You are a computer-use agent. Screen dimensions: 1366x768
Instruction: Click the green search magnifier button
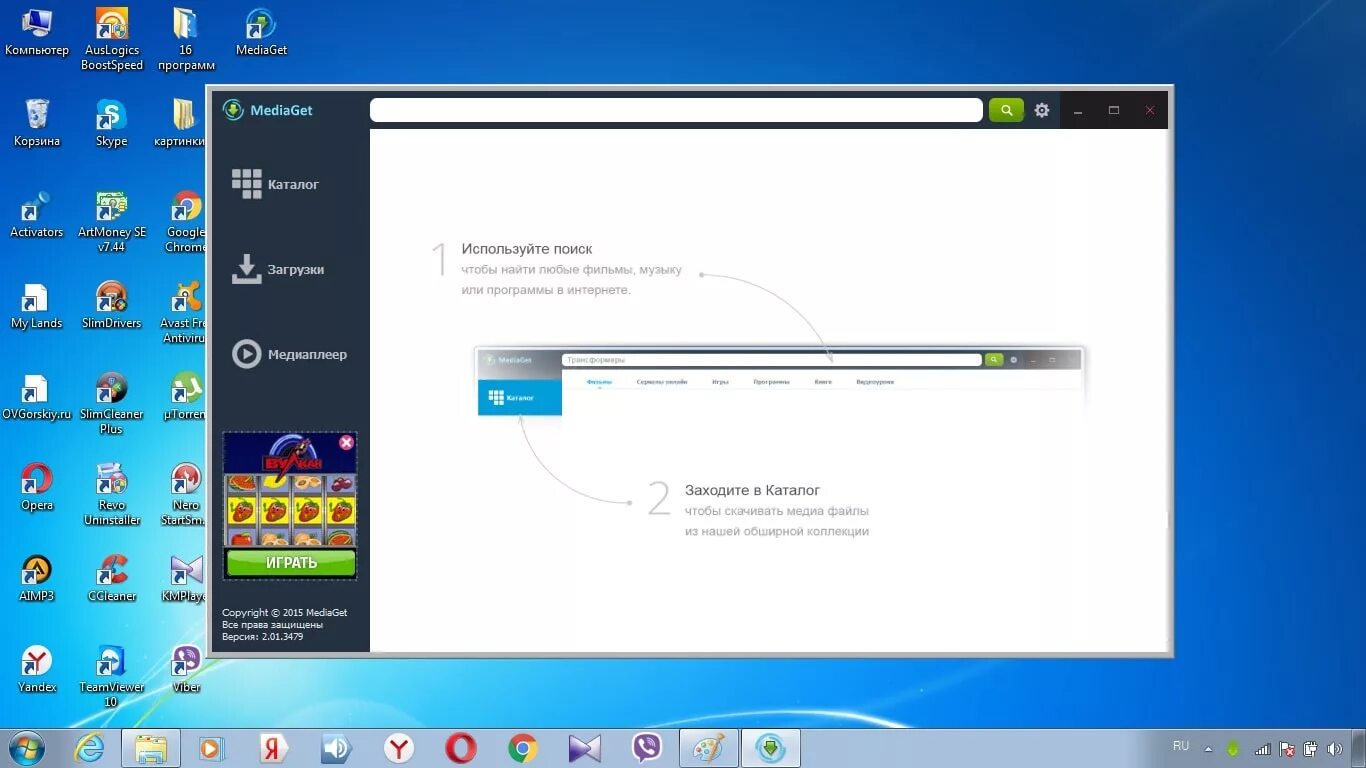(1007, 110)
